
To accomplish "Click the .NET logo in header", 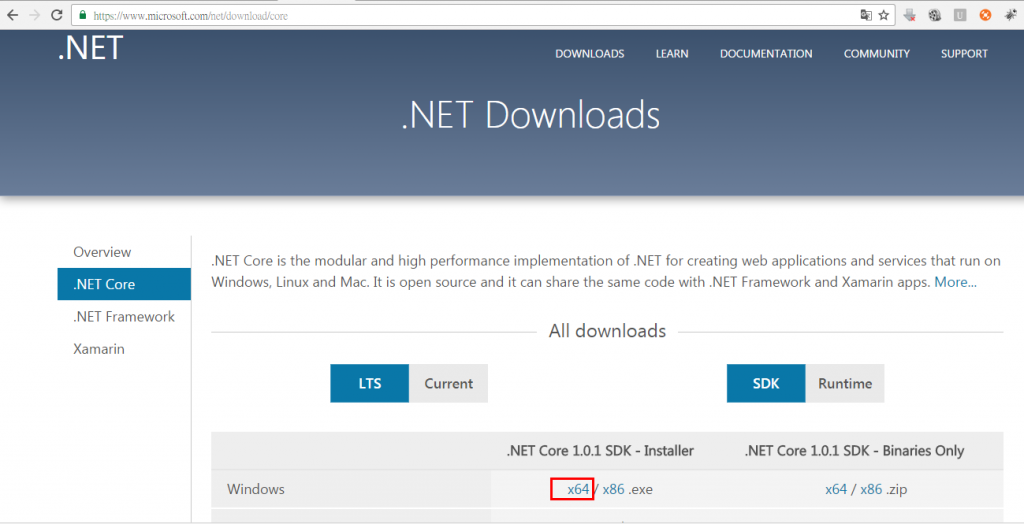I will point(90,48).
